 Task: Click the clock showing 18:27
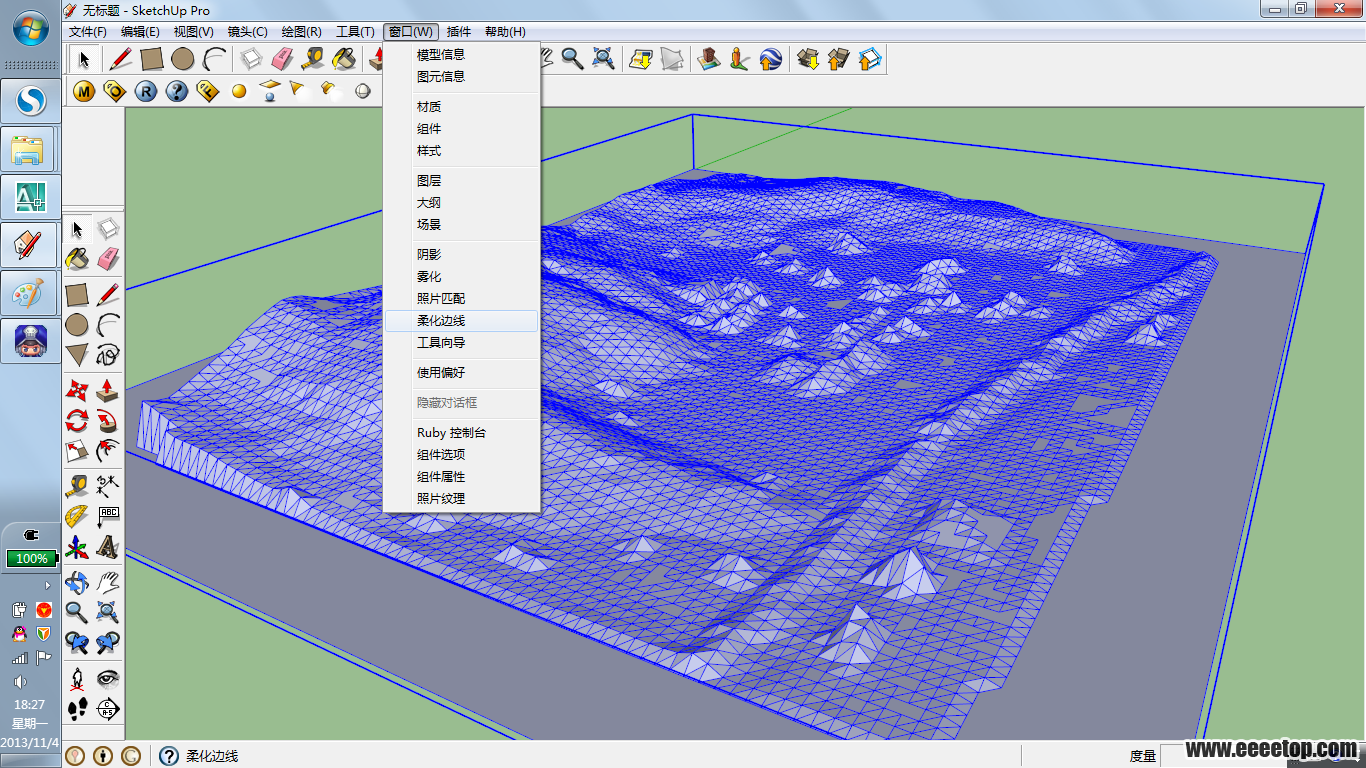(x=29, y=705)
